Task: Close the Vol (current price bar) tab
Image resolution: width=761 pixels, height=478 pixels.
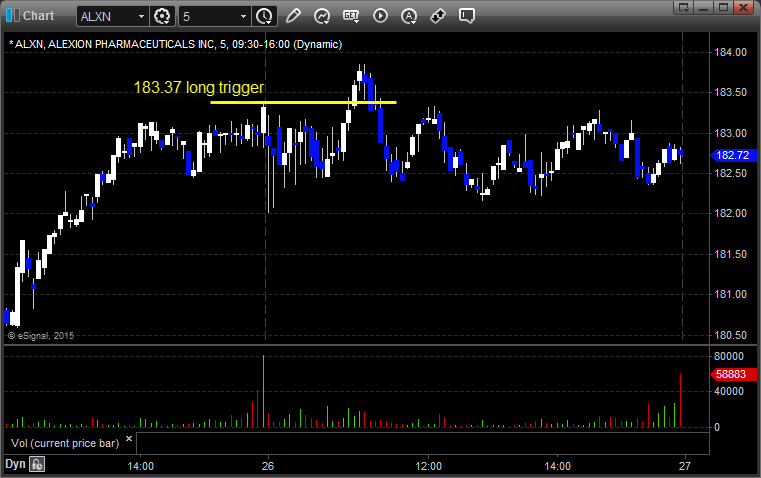Action: [x=128, y=439]
